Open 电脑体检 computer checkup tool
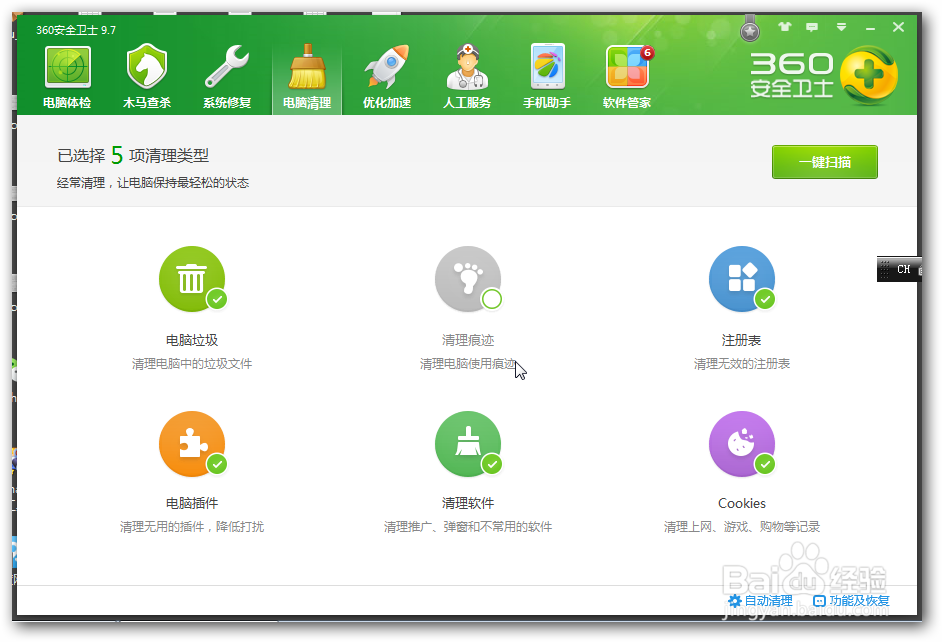 click(67, 76)
